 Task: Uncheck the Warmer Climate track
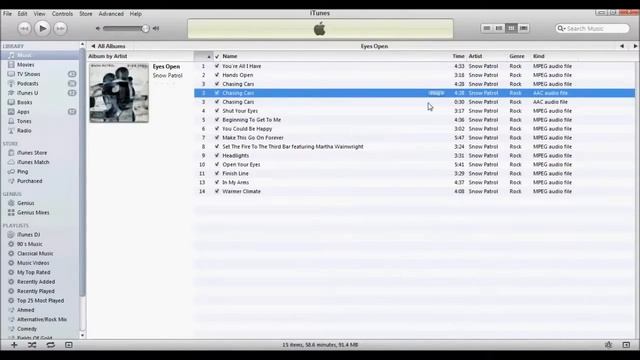[217, 191]
